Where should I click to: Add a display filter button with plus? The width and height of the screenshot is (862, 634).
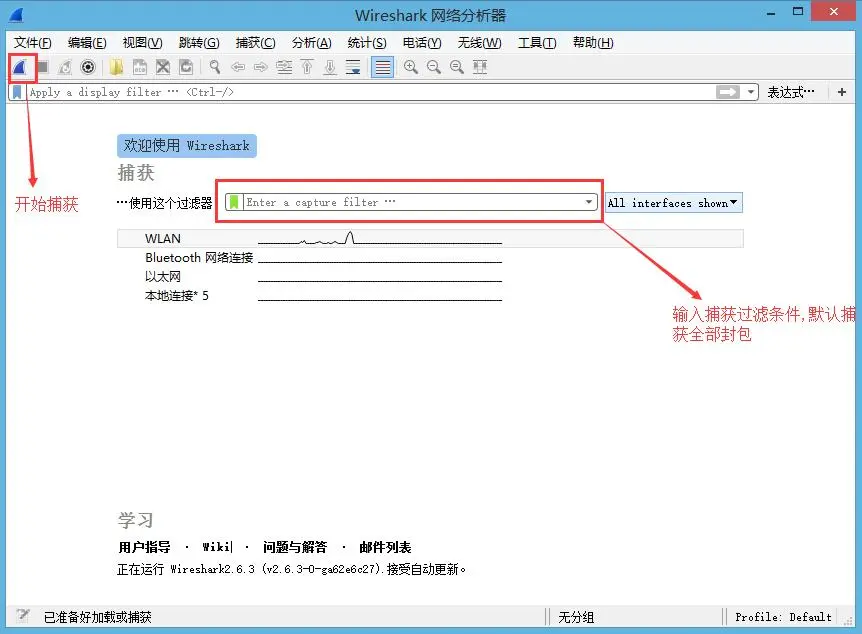[x=842, y=92]
